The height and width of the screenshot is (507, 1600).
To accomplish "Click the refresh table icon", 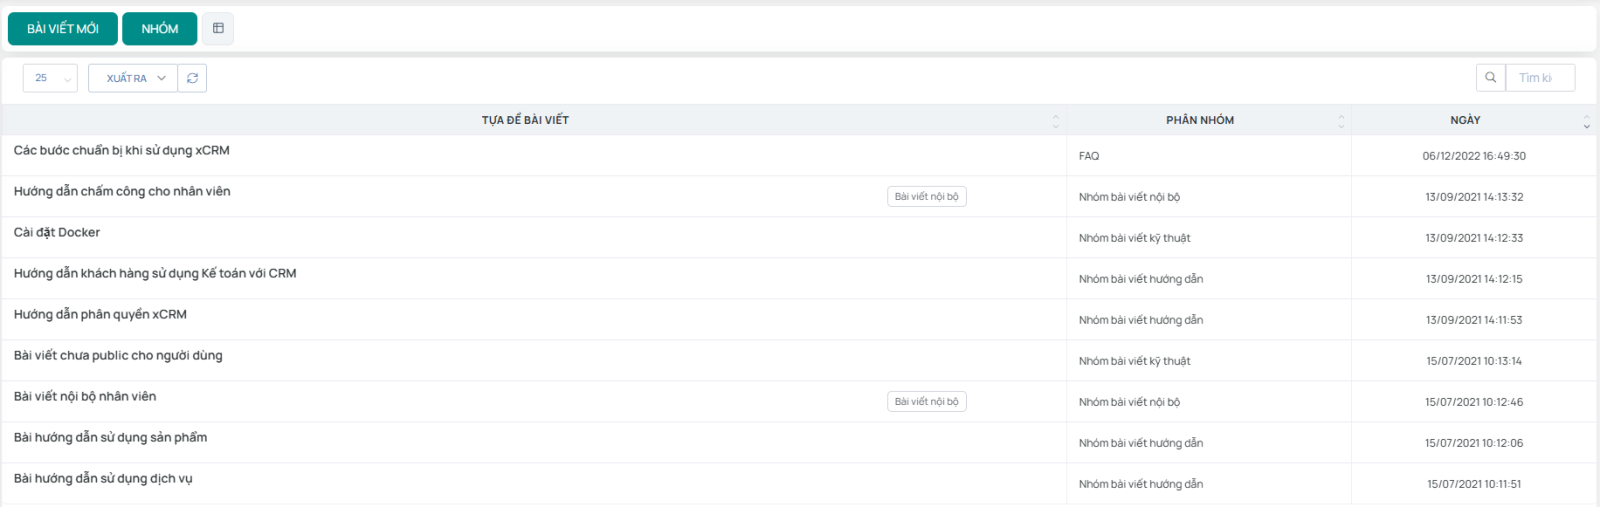I will 192,78.
